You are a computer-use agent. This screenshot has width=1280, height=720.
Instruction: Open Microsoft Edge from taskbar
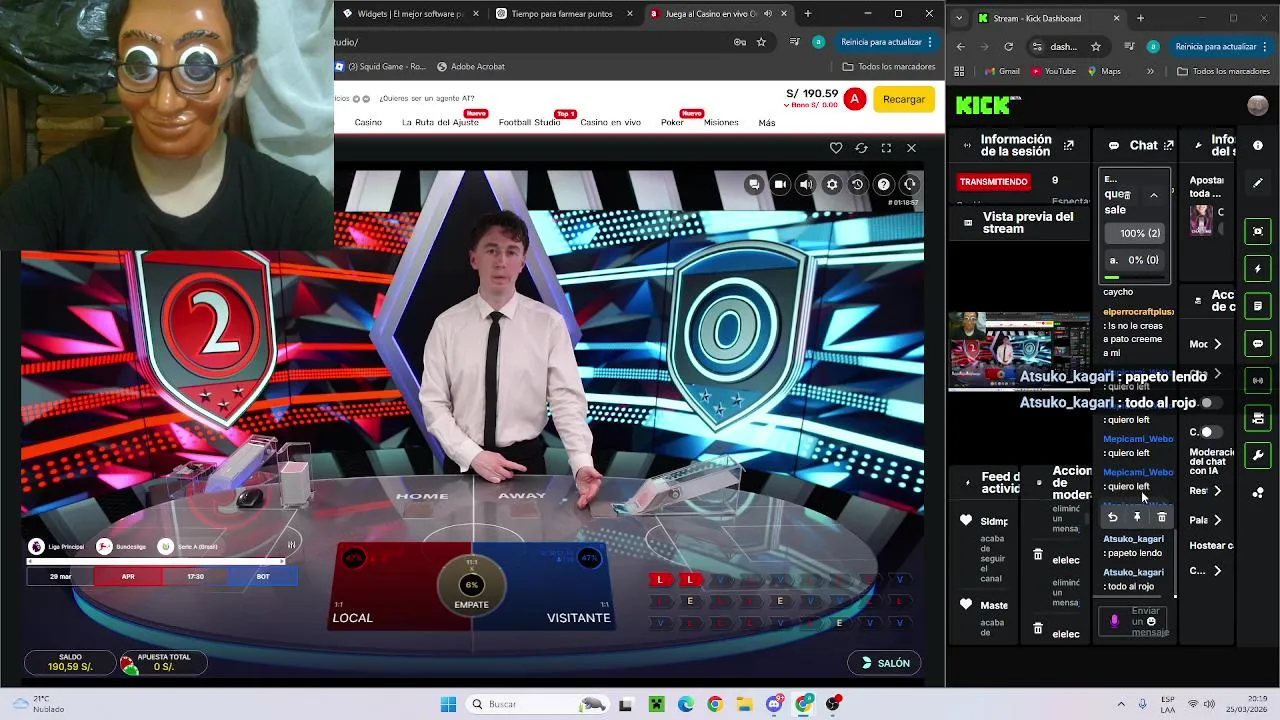pos(685,704)
